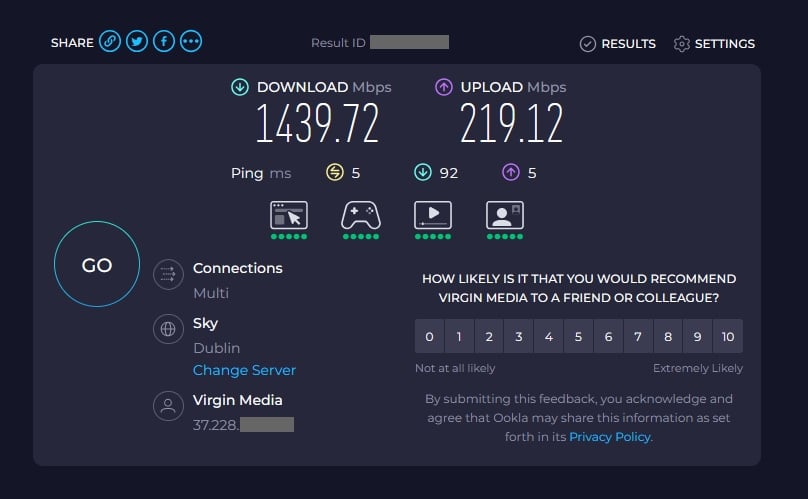The width and height of the screenshot is (808, 499).
Task: Select rating 0 on recommendation scale
Action: pos(429,336)
